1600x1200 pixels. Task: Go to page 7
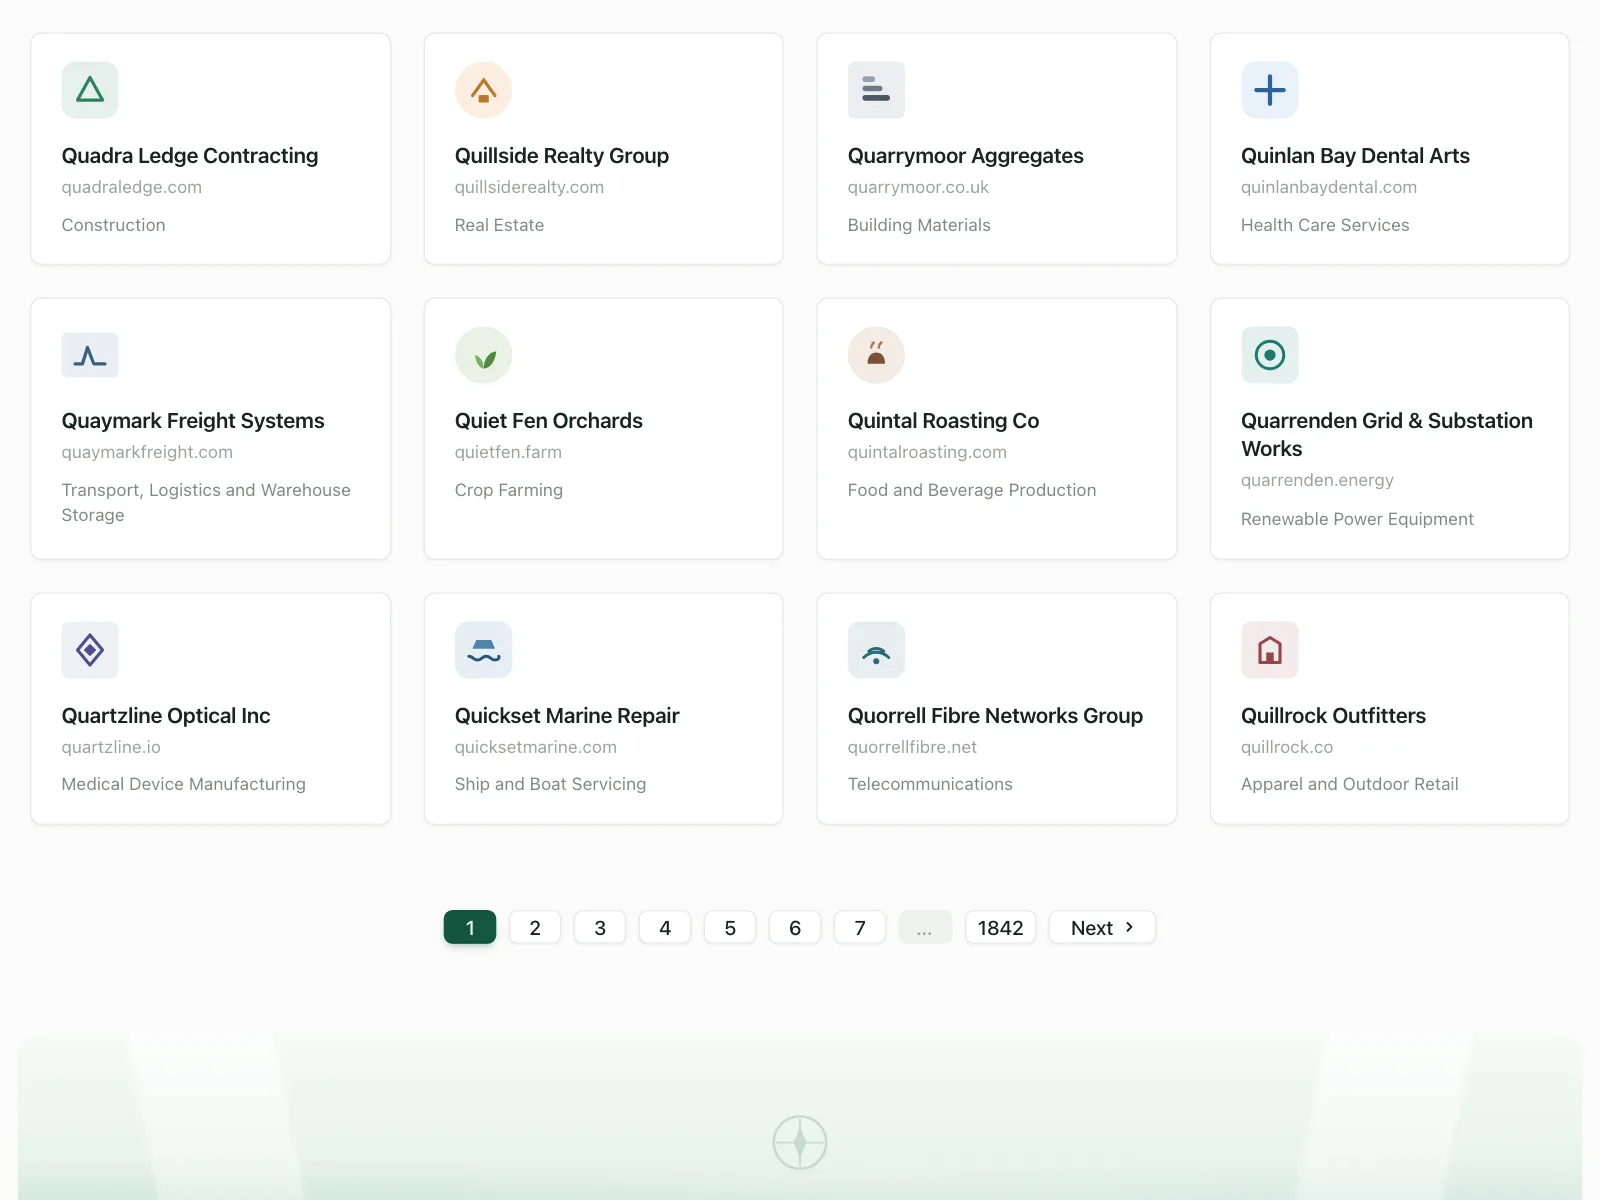click(860, 927)
